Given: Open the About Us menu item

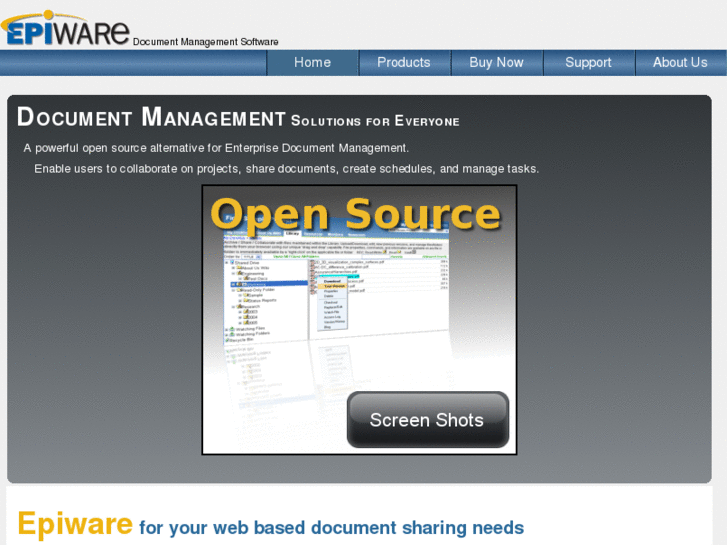Looking at the screenshot, I should click(x=680, y=63).
